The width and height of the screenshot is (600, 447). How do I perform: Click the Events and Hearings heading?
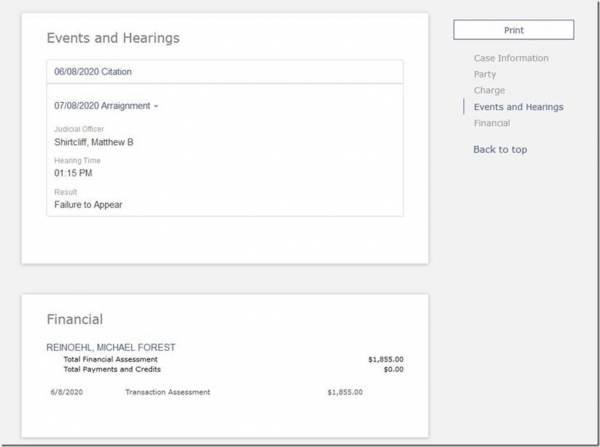click(113, 38)
